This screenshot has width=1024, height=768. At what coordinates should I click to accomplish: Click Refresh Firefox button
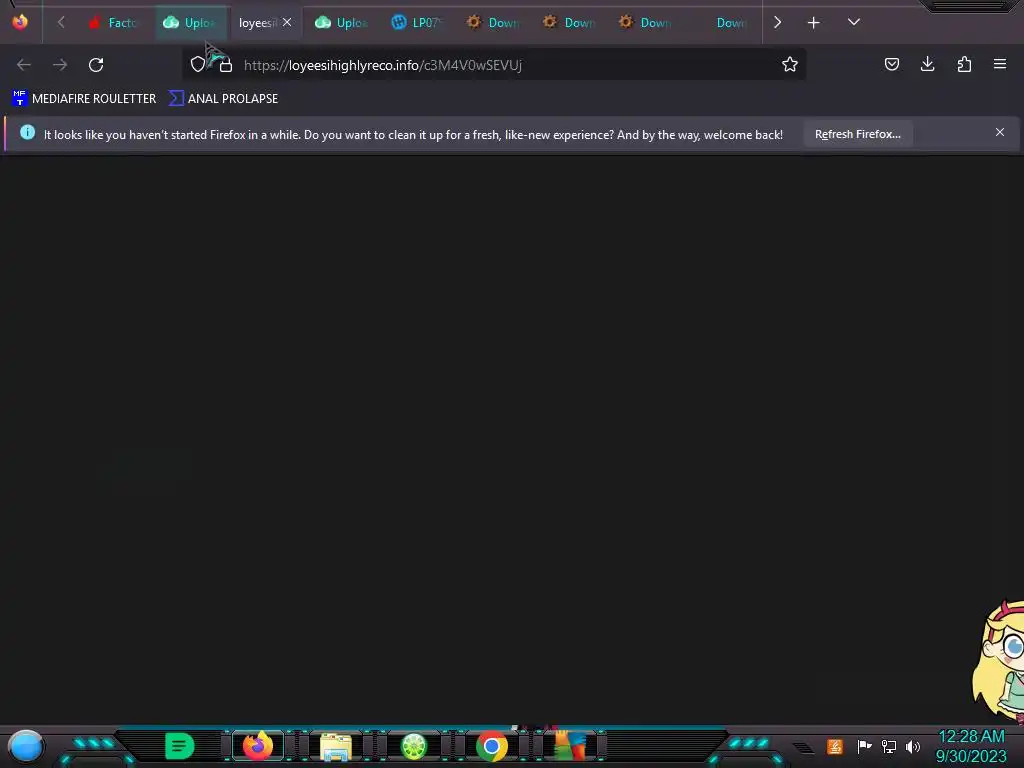857,134
